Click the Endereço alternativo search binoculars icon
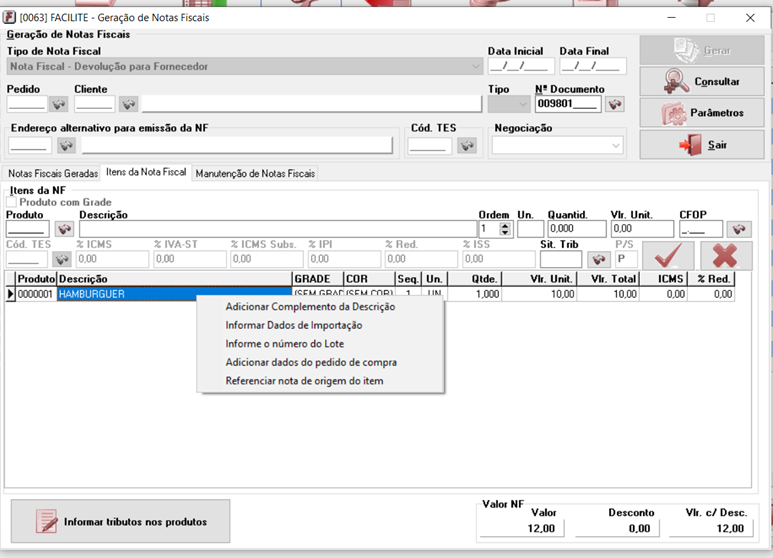The image size is (773, 558). 66,145
